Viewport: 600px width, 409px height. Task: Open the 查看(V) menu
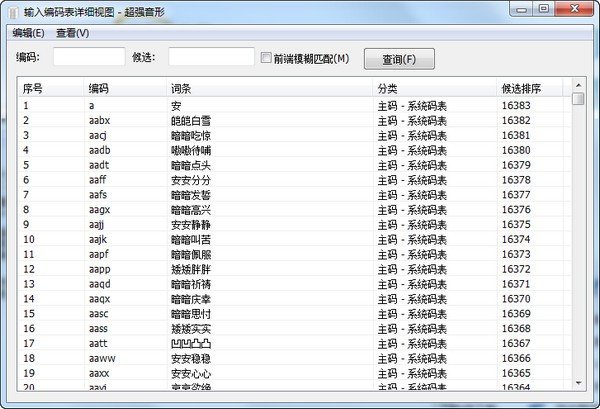pos(72,33)
